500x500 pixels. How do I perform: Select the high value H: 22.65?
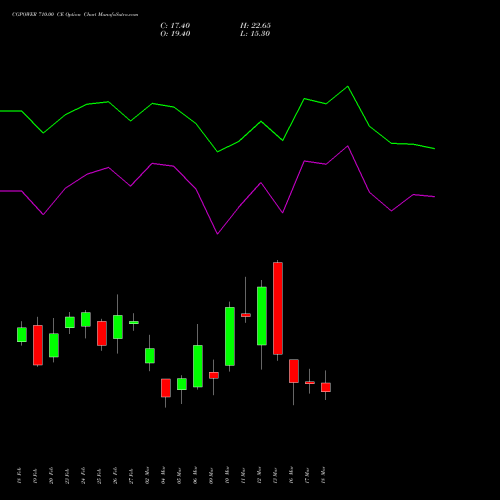pos(255,26)
